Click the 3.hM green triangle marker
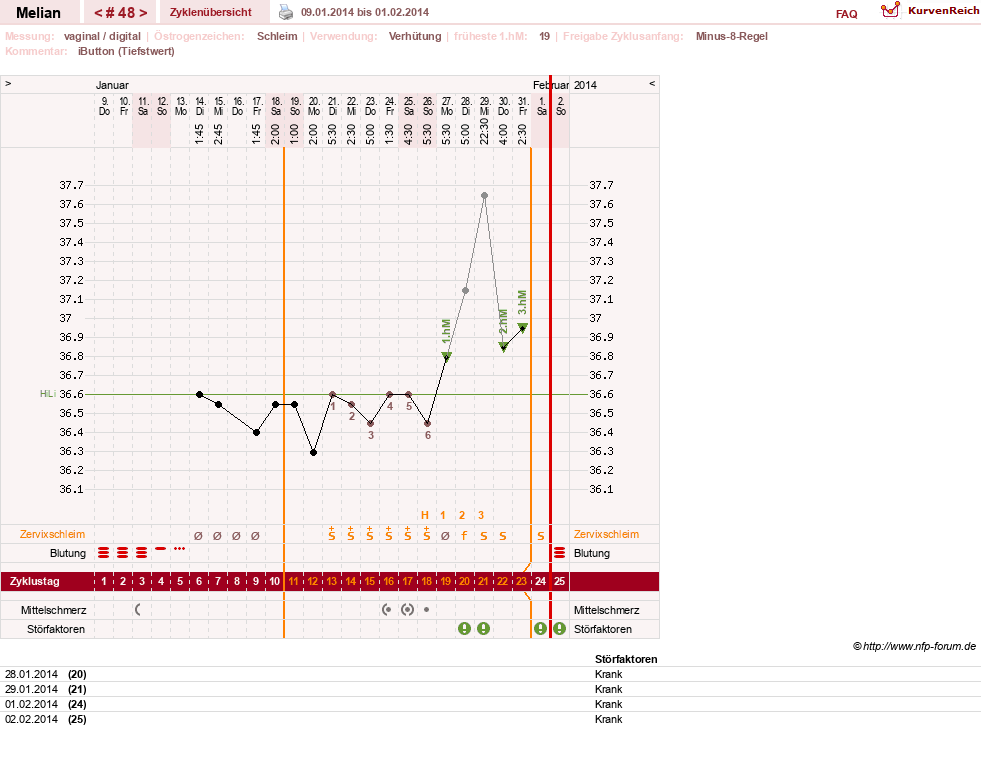Screen dimensions: 981x758 coord(522,327)
